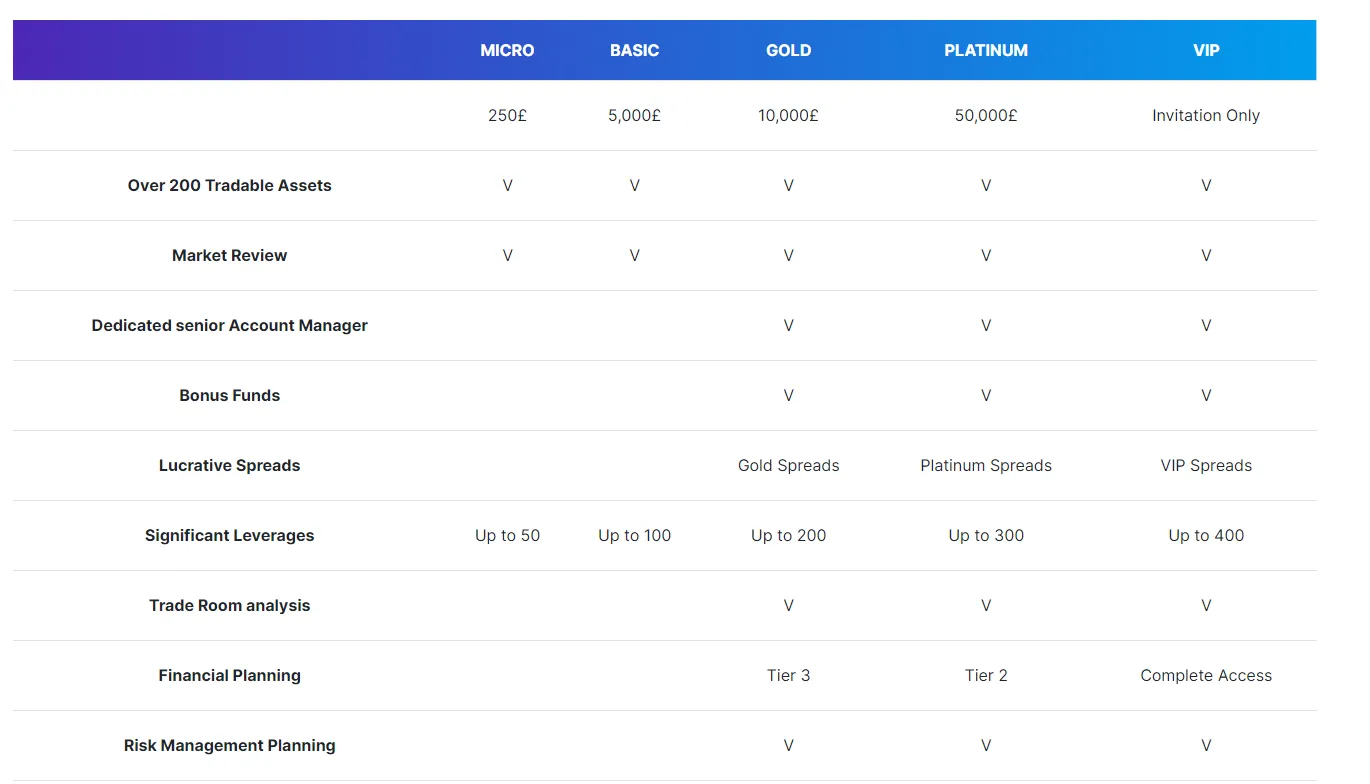Choose the VIP column header

1206,50
